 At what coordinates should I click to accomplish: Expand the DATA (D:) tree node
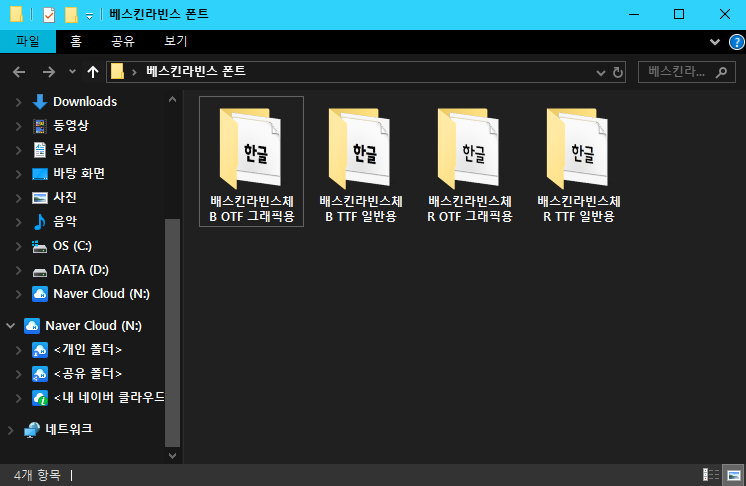click(x=18, y=270)
